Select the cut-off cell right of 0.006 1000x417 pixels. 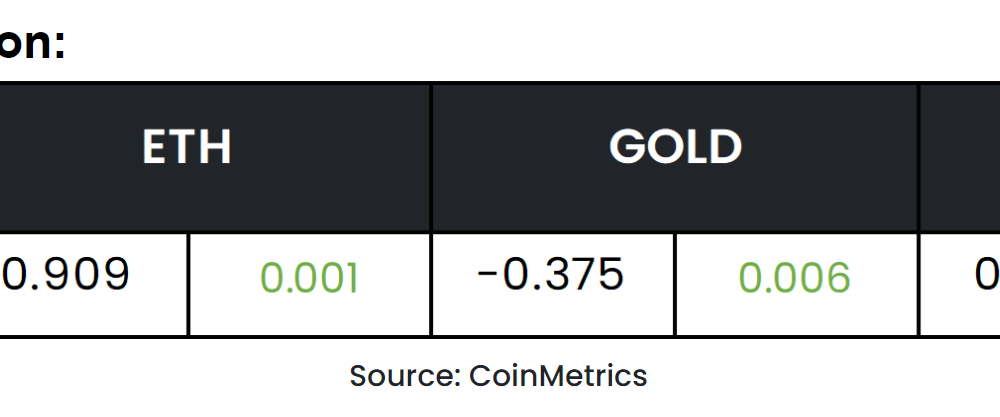click(960, 284)
